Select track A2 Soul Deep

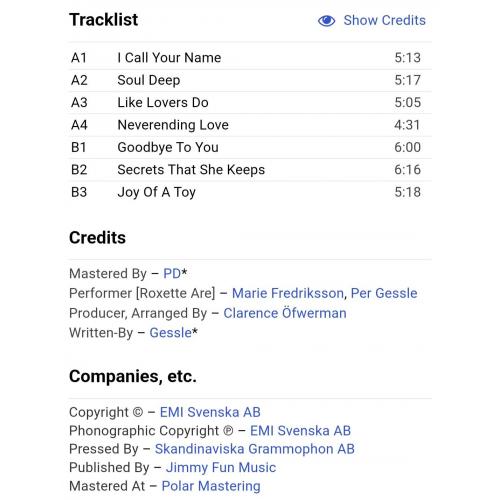pos(250,80)
